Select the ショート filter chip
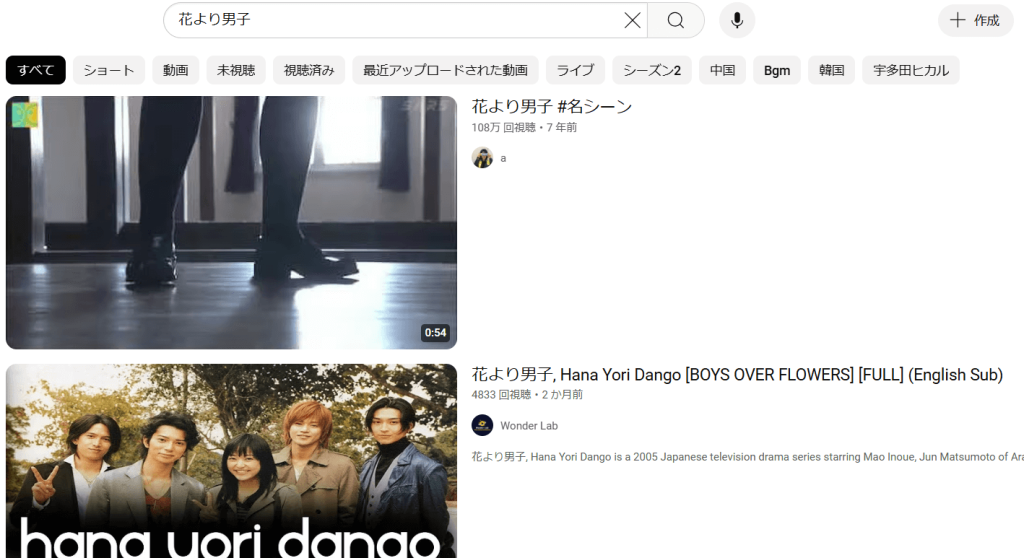This screenshot has width=1024, height=558. coord(108,70)
